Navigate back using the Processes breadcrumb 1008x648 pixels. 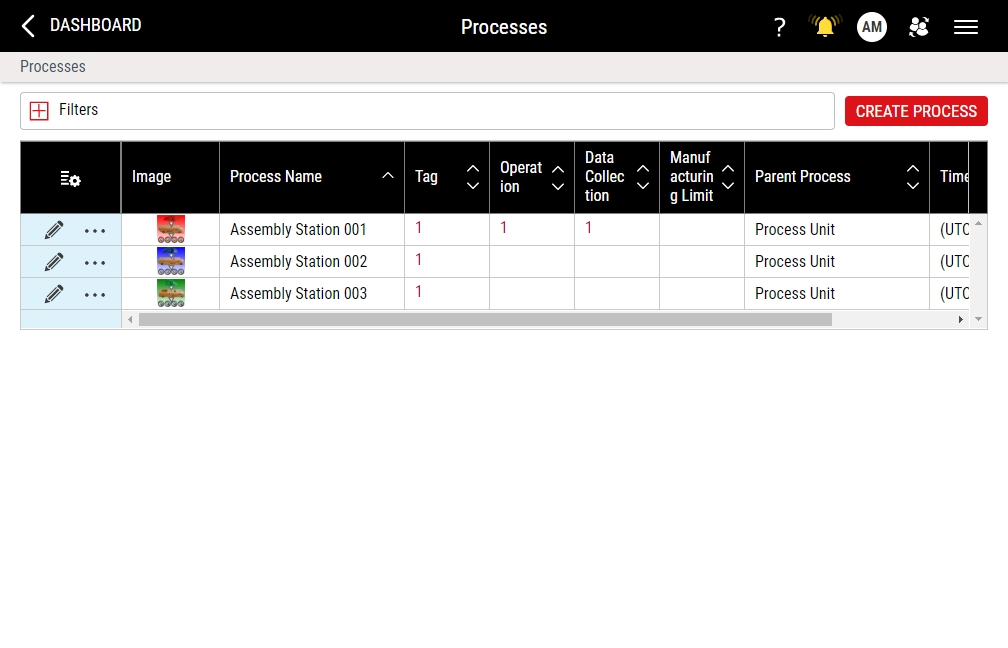(52, 67)
